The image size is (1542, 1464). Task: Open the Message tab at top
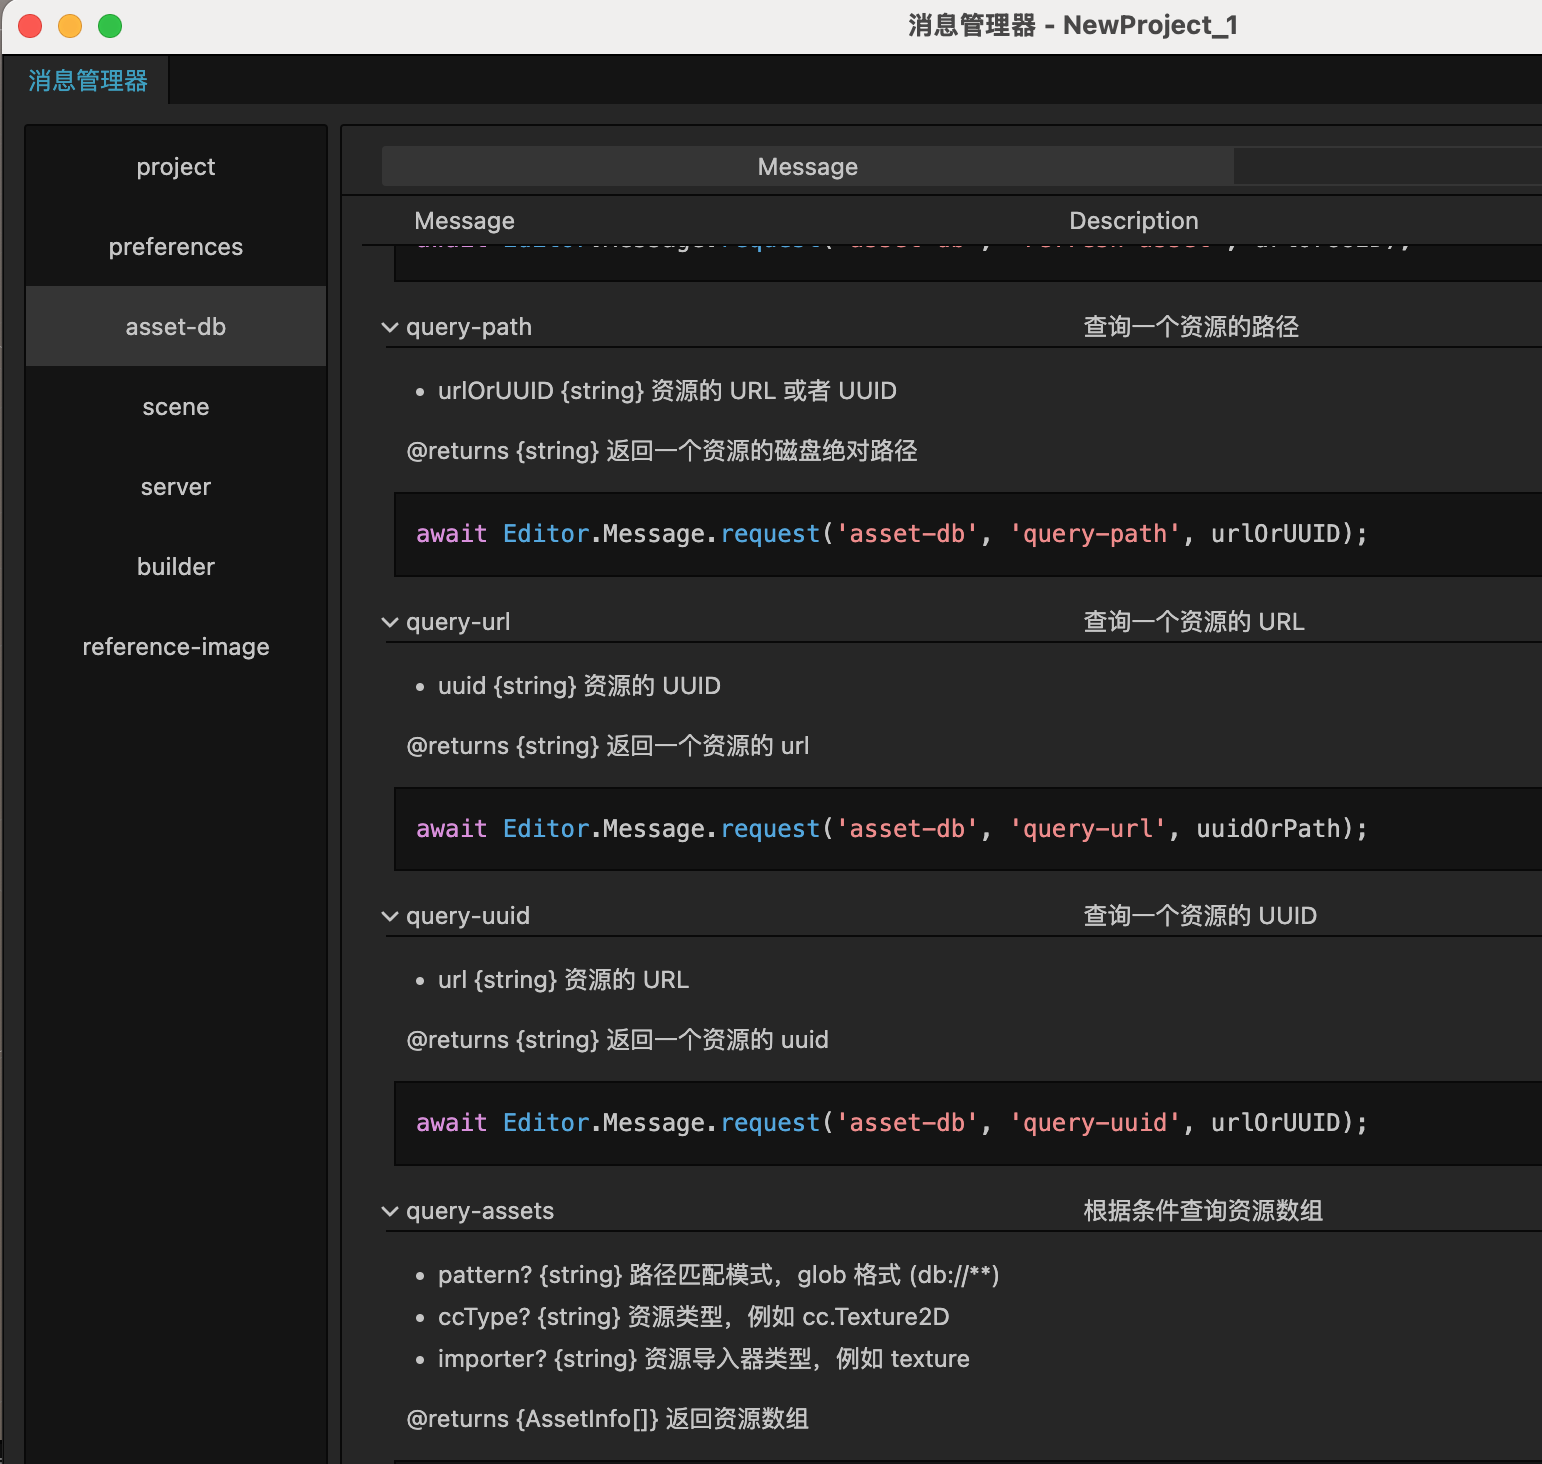click(808, 167)
